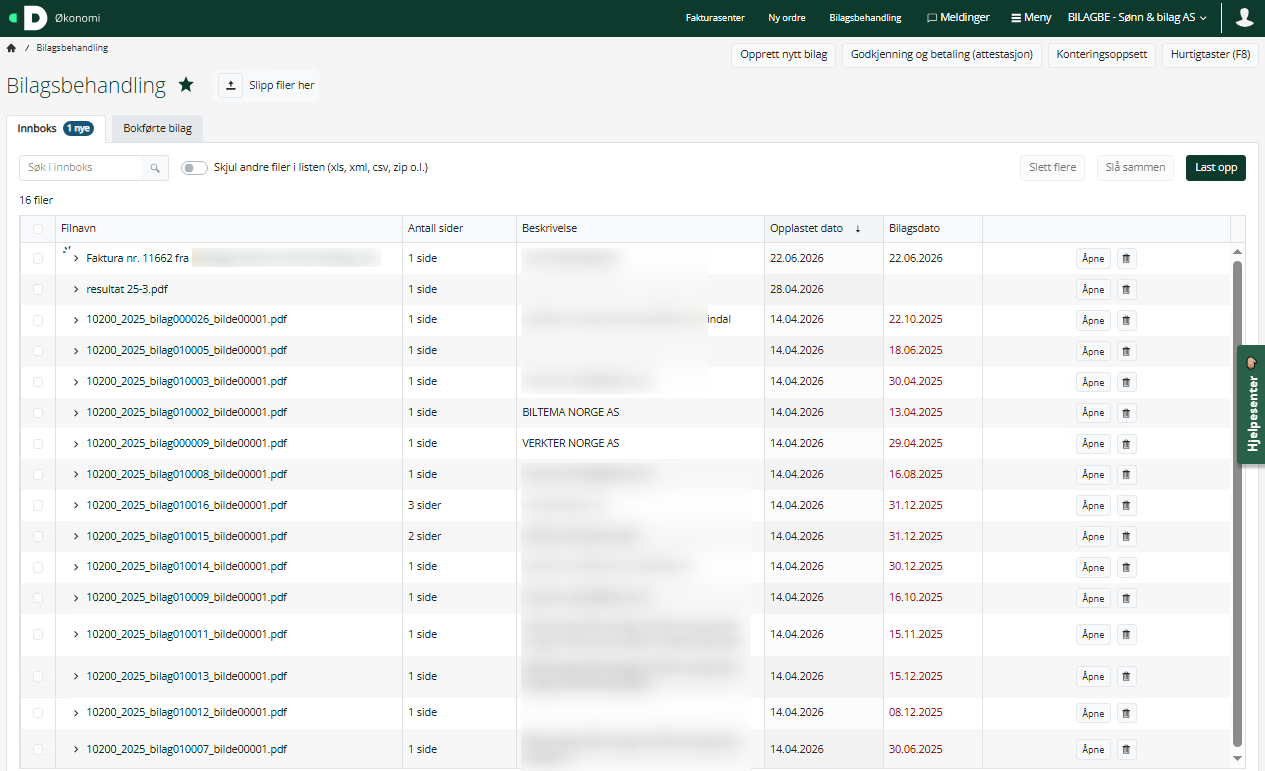1265x771 pixels.
Task: Click the search magnifier in Søk i innboks
Action: [x=155, y=168]
